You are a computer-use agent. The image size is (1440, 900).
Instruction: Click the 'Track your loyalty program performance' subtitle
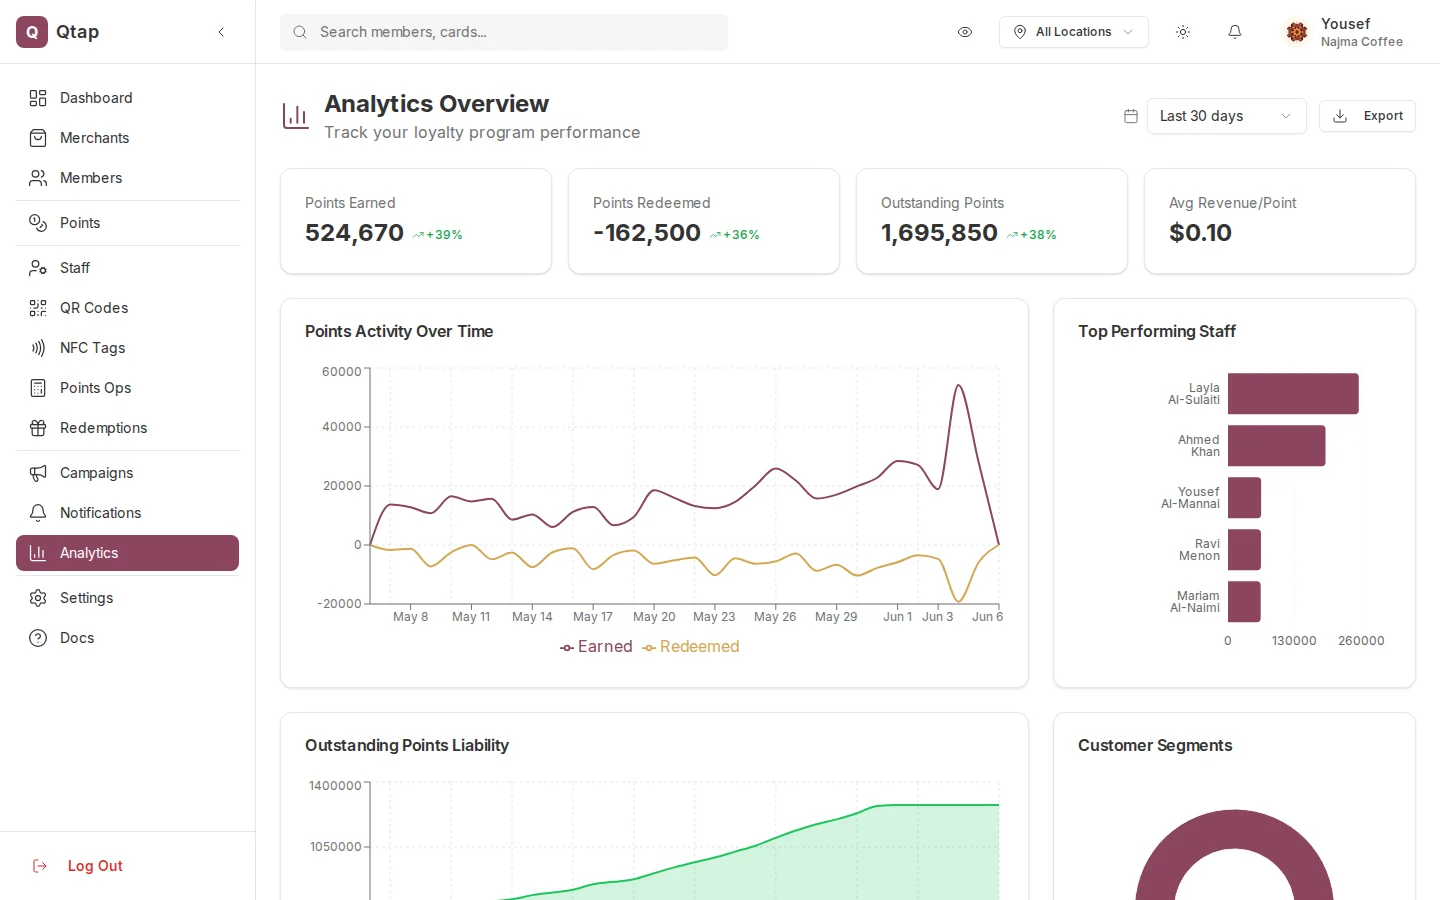pos(482,132)
